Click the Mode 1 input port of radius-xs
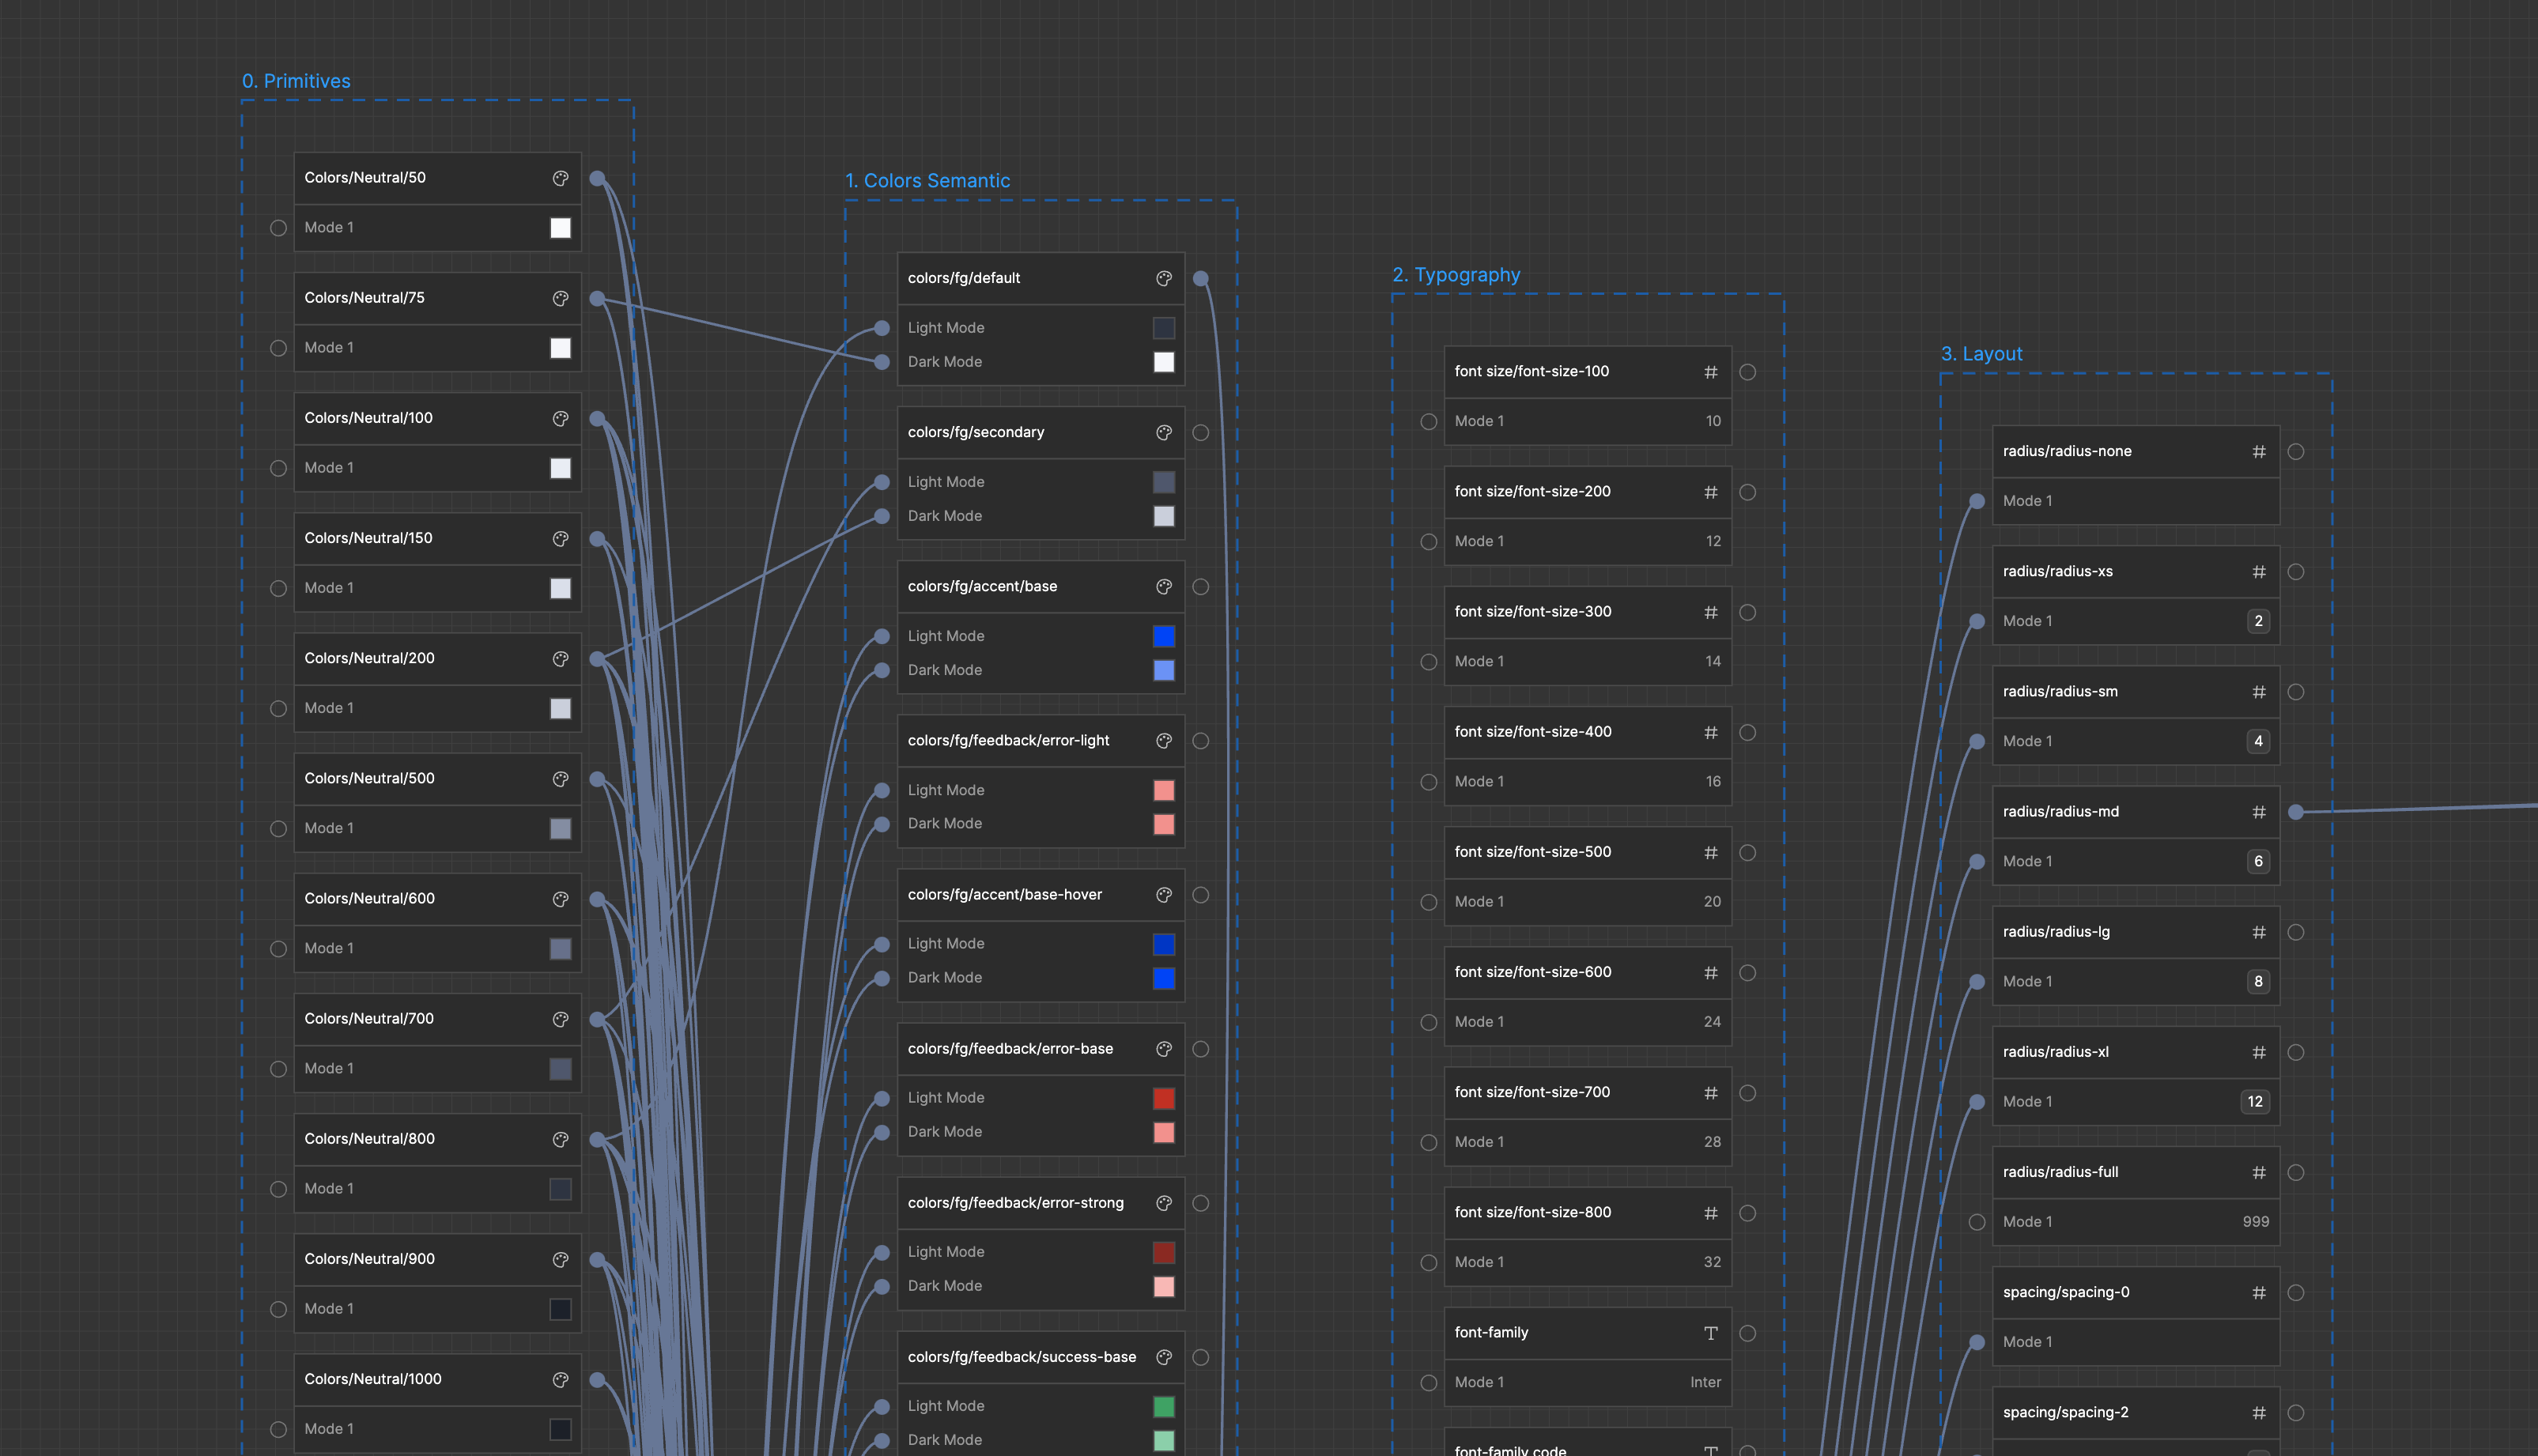Image resolution: width=2538 pixels, height=1456 pixels. point(1976,621)
